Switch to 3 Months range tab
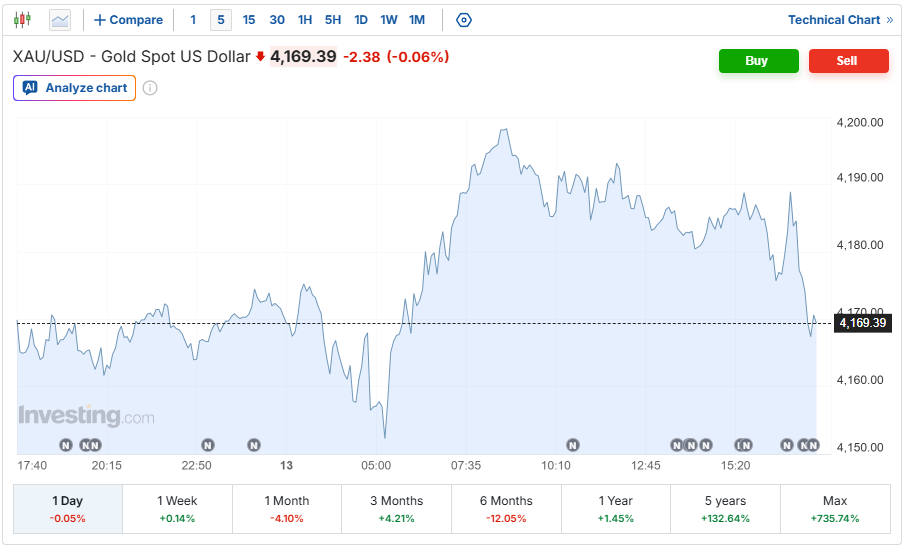The width and height of the screenshot is (910, 558). pyautogui.click(x=396, y=509)
